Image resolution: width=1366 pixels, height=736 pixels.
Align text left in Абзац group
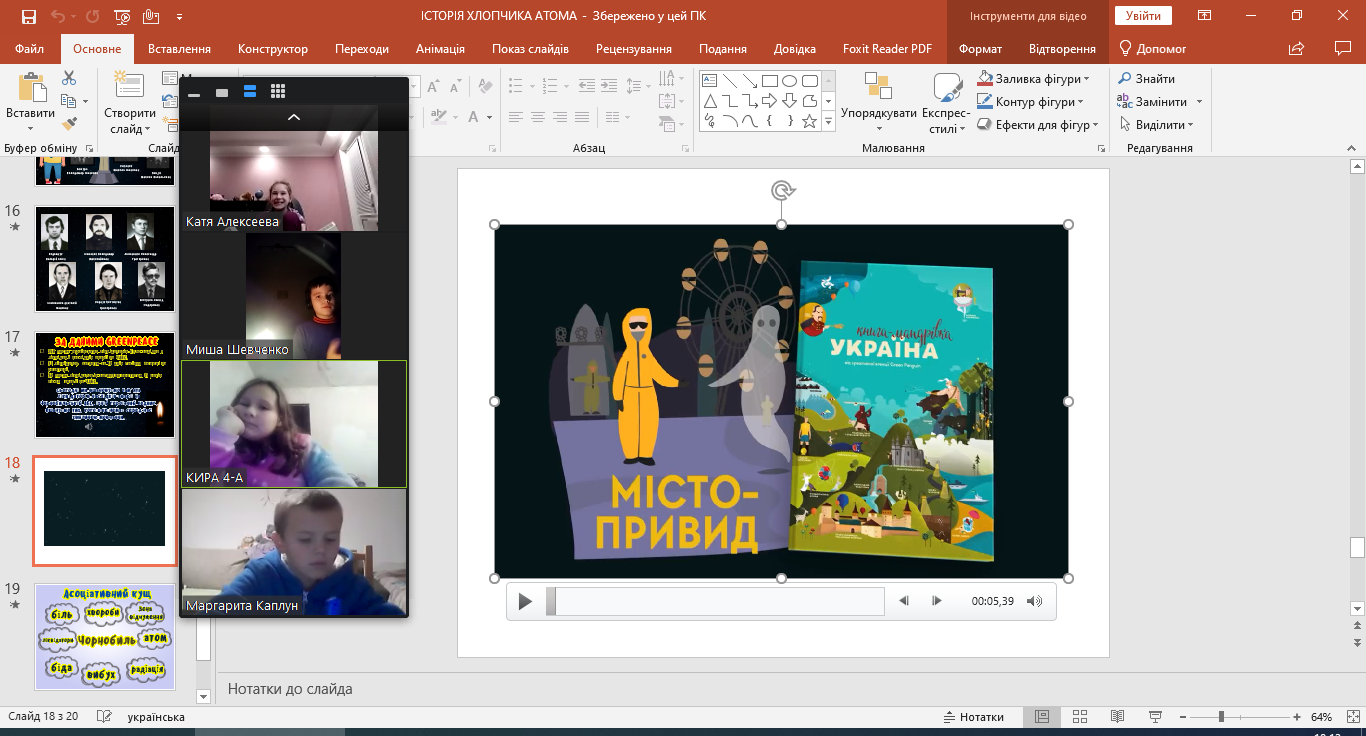(x=515, y=117)
